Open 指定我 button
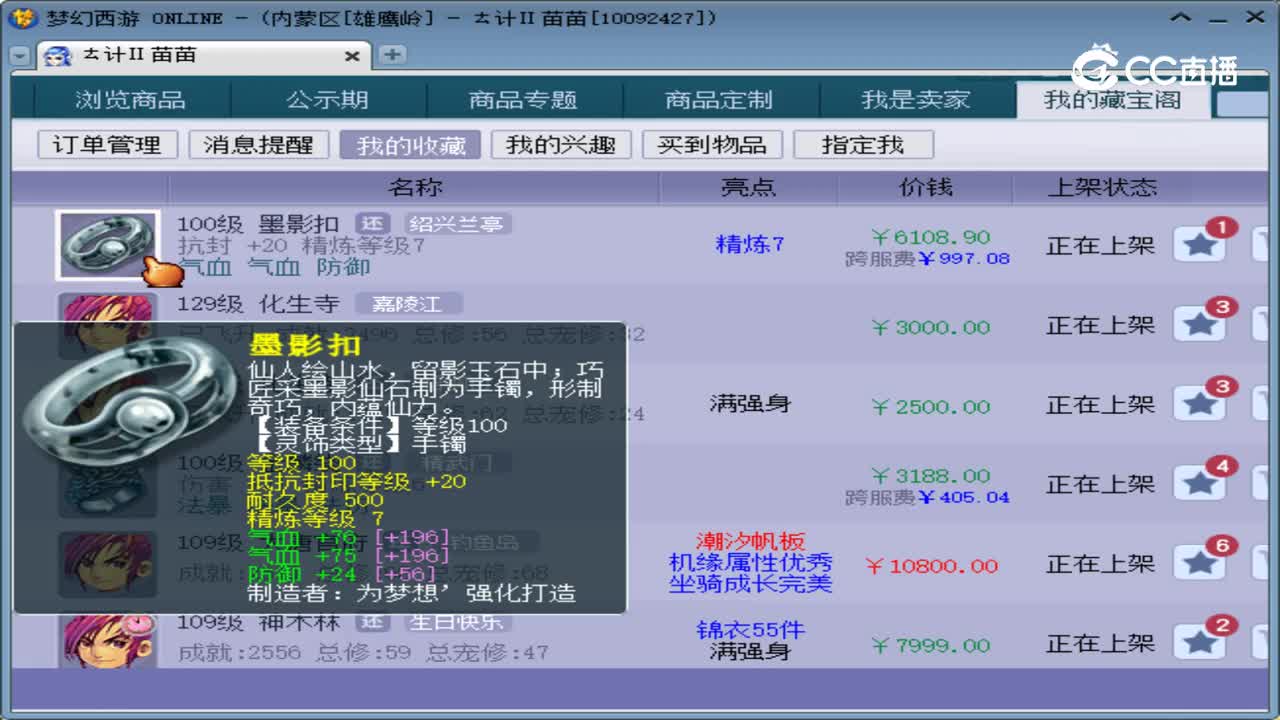The height and width of the screenshot is (720, 1280). point(863,145)
